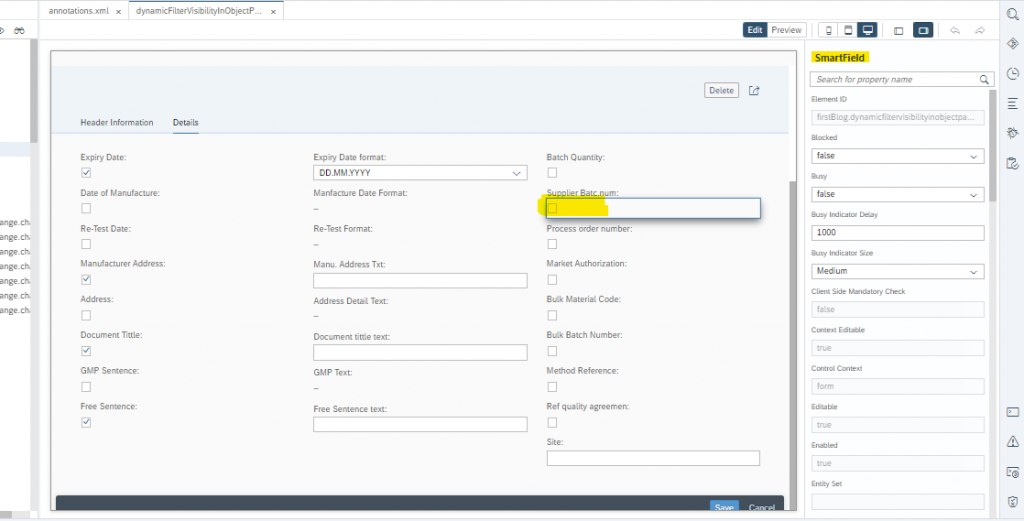Toggle the Manufacturer Address checkbox
The height and width of the screenshot is (521, 1024).
pos(86,279)
